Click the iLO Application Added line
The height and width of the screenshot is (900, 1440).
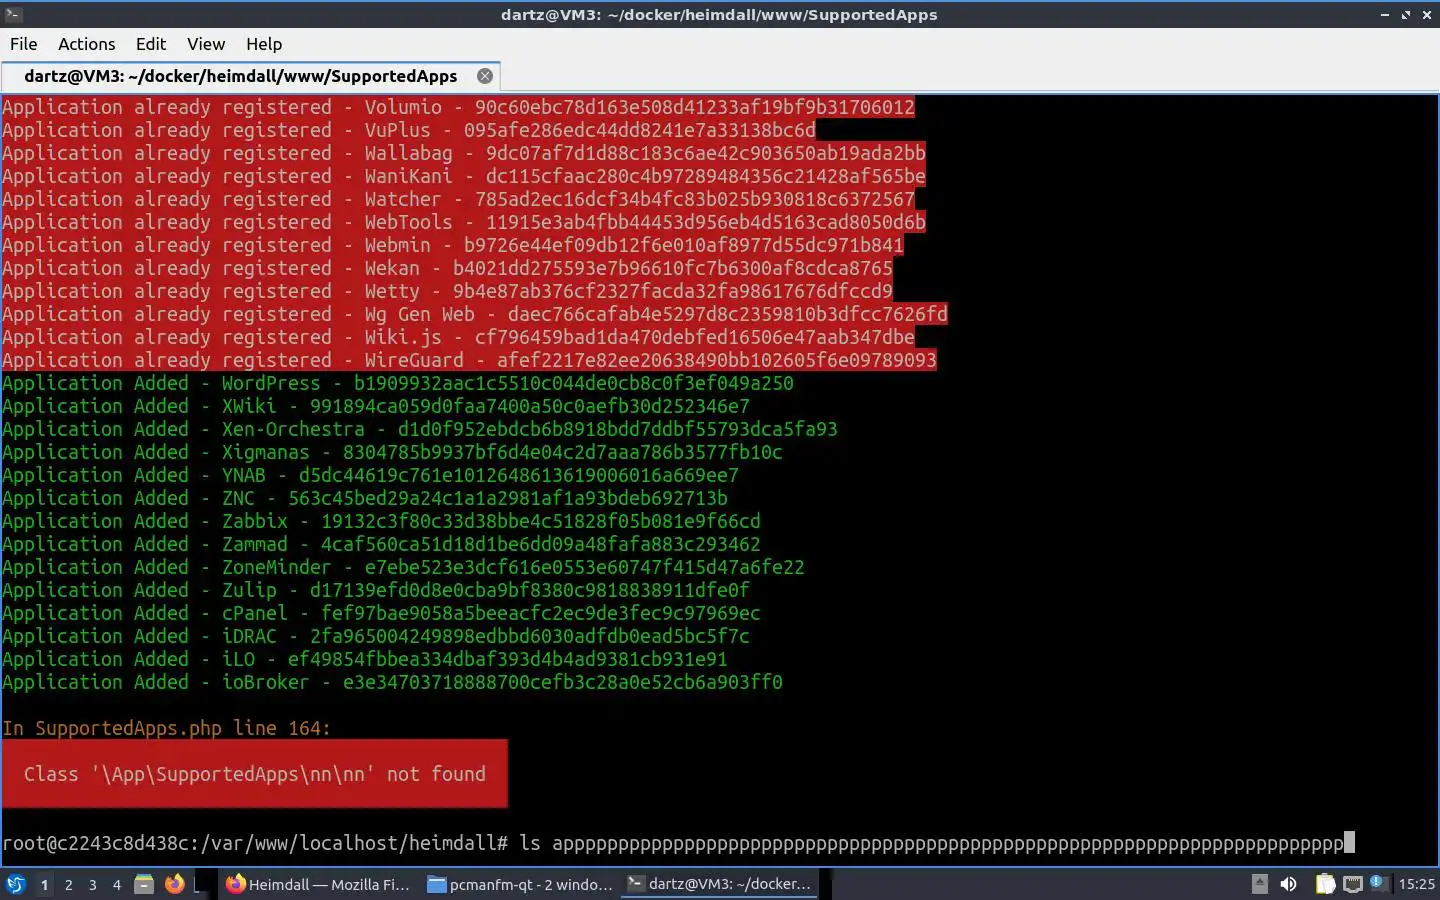pos(365,659)
